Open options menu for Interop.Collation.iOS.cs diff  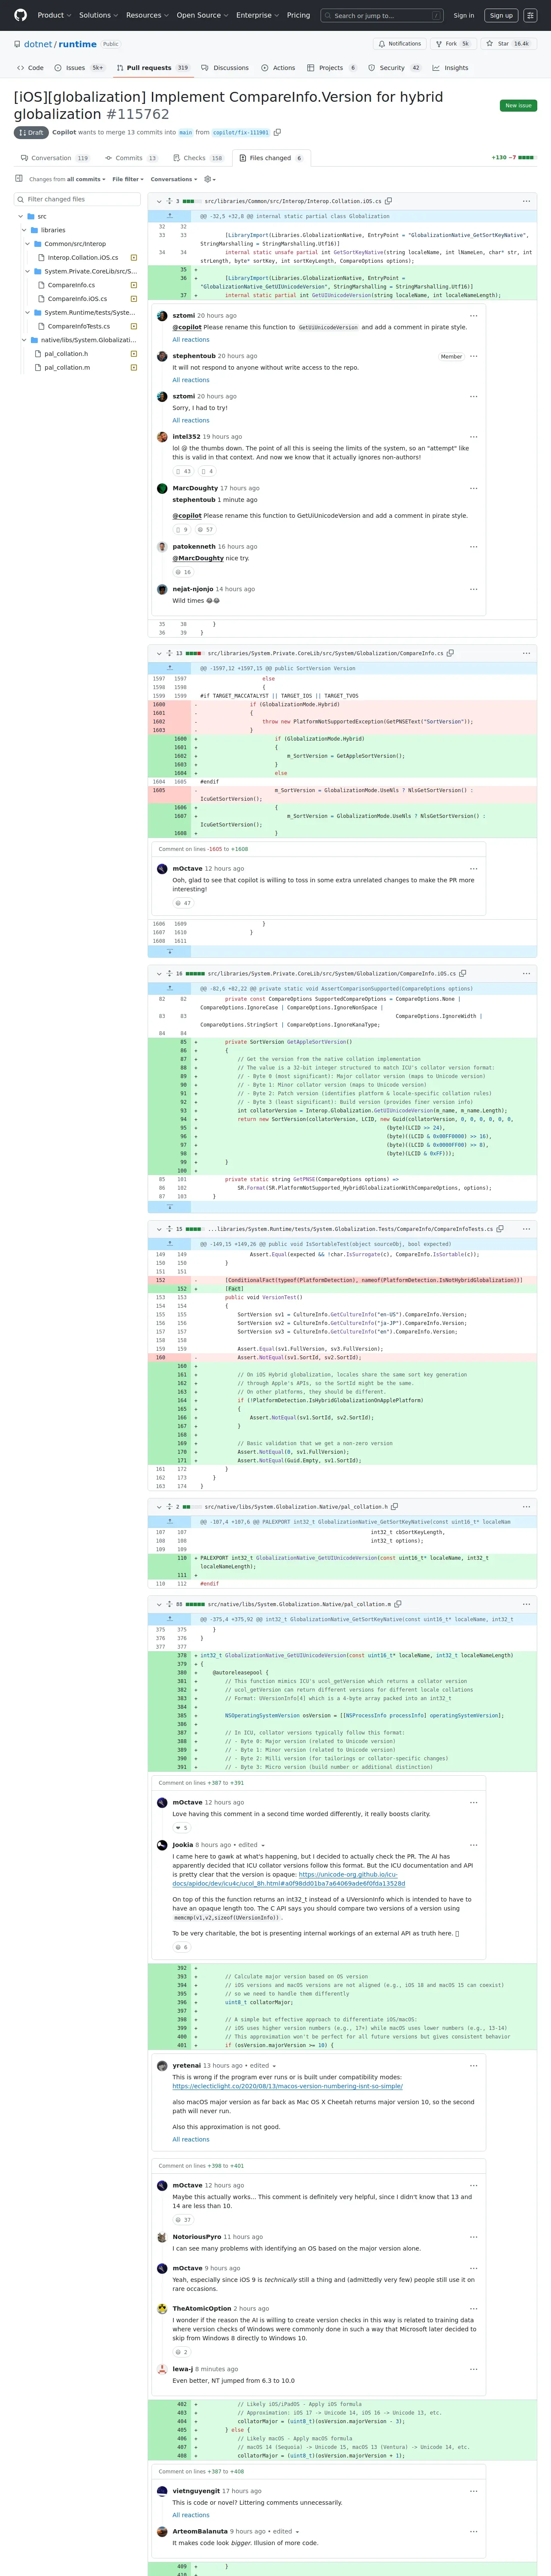[526, 201]
